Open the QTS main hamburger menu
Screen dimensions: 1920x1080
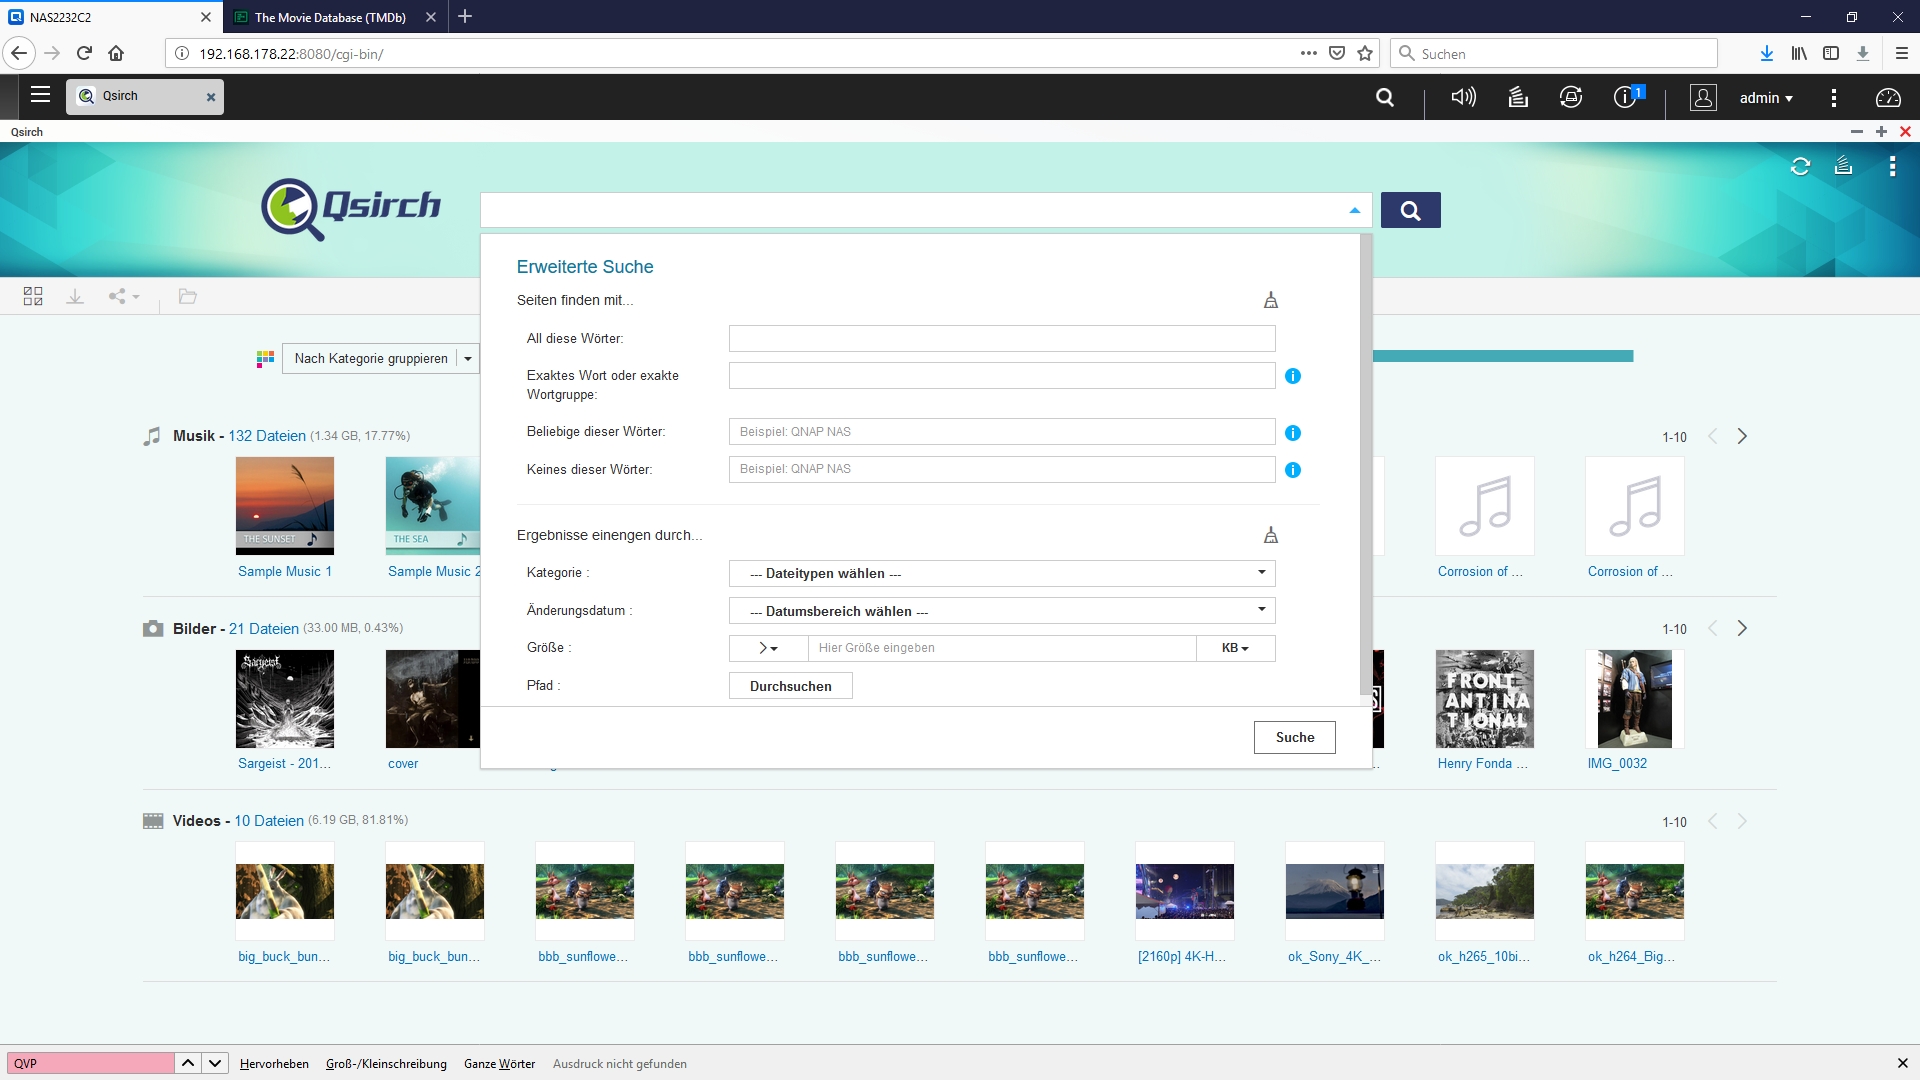(40, 95)
